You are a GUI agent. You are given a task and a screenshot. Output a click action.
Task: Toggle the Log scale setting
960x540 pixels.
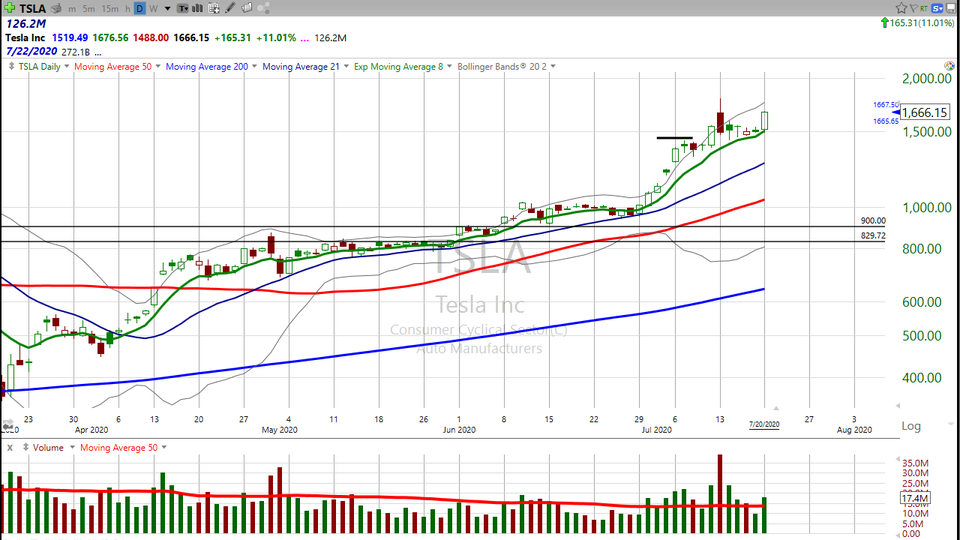(x=911, y=426)
